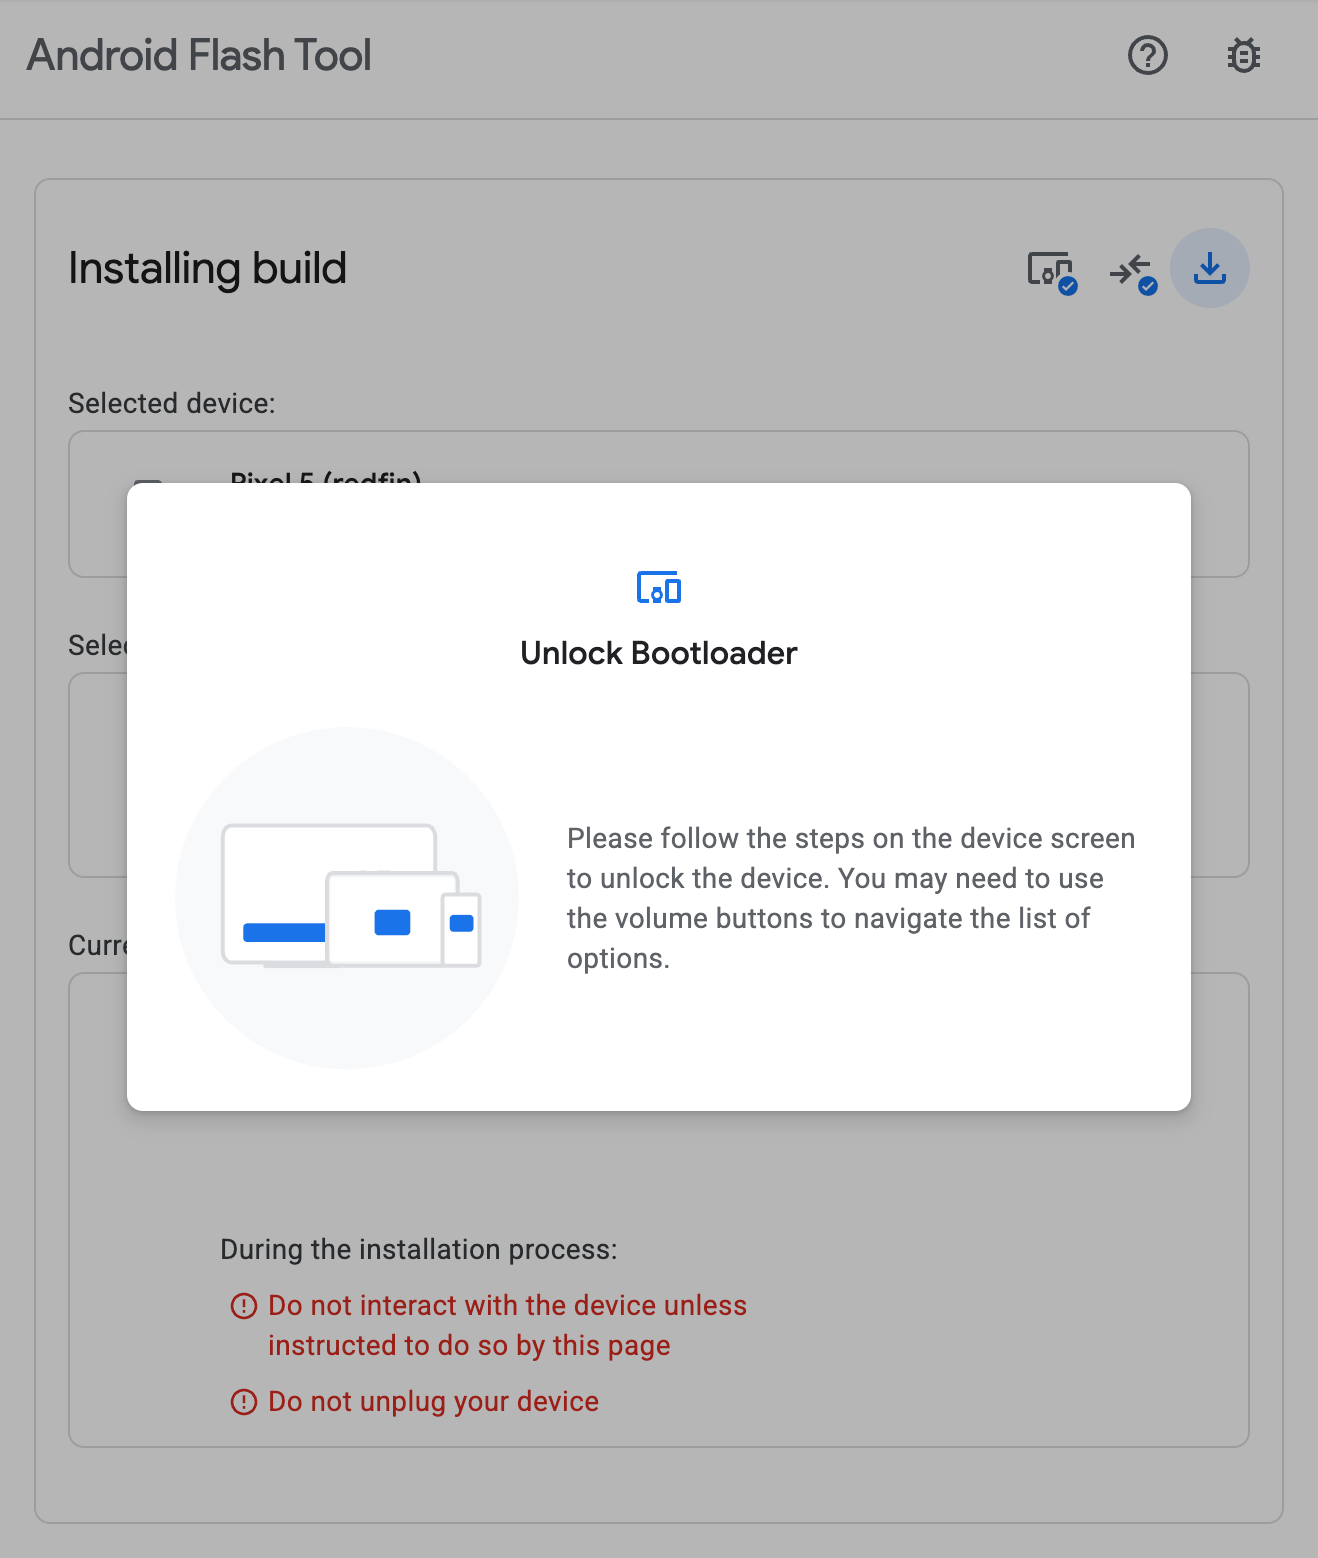
Task: Click the build selection step arrows icon
Action: point(1132,271)
